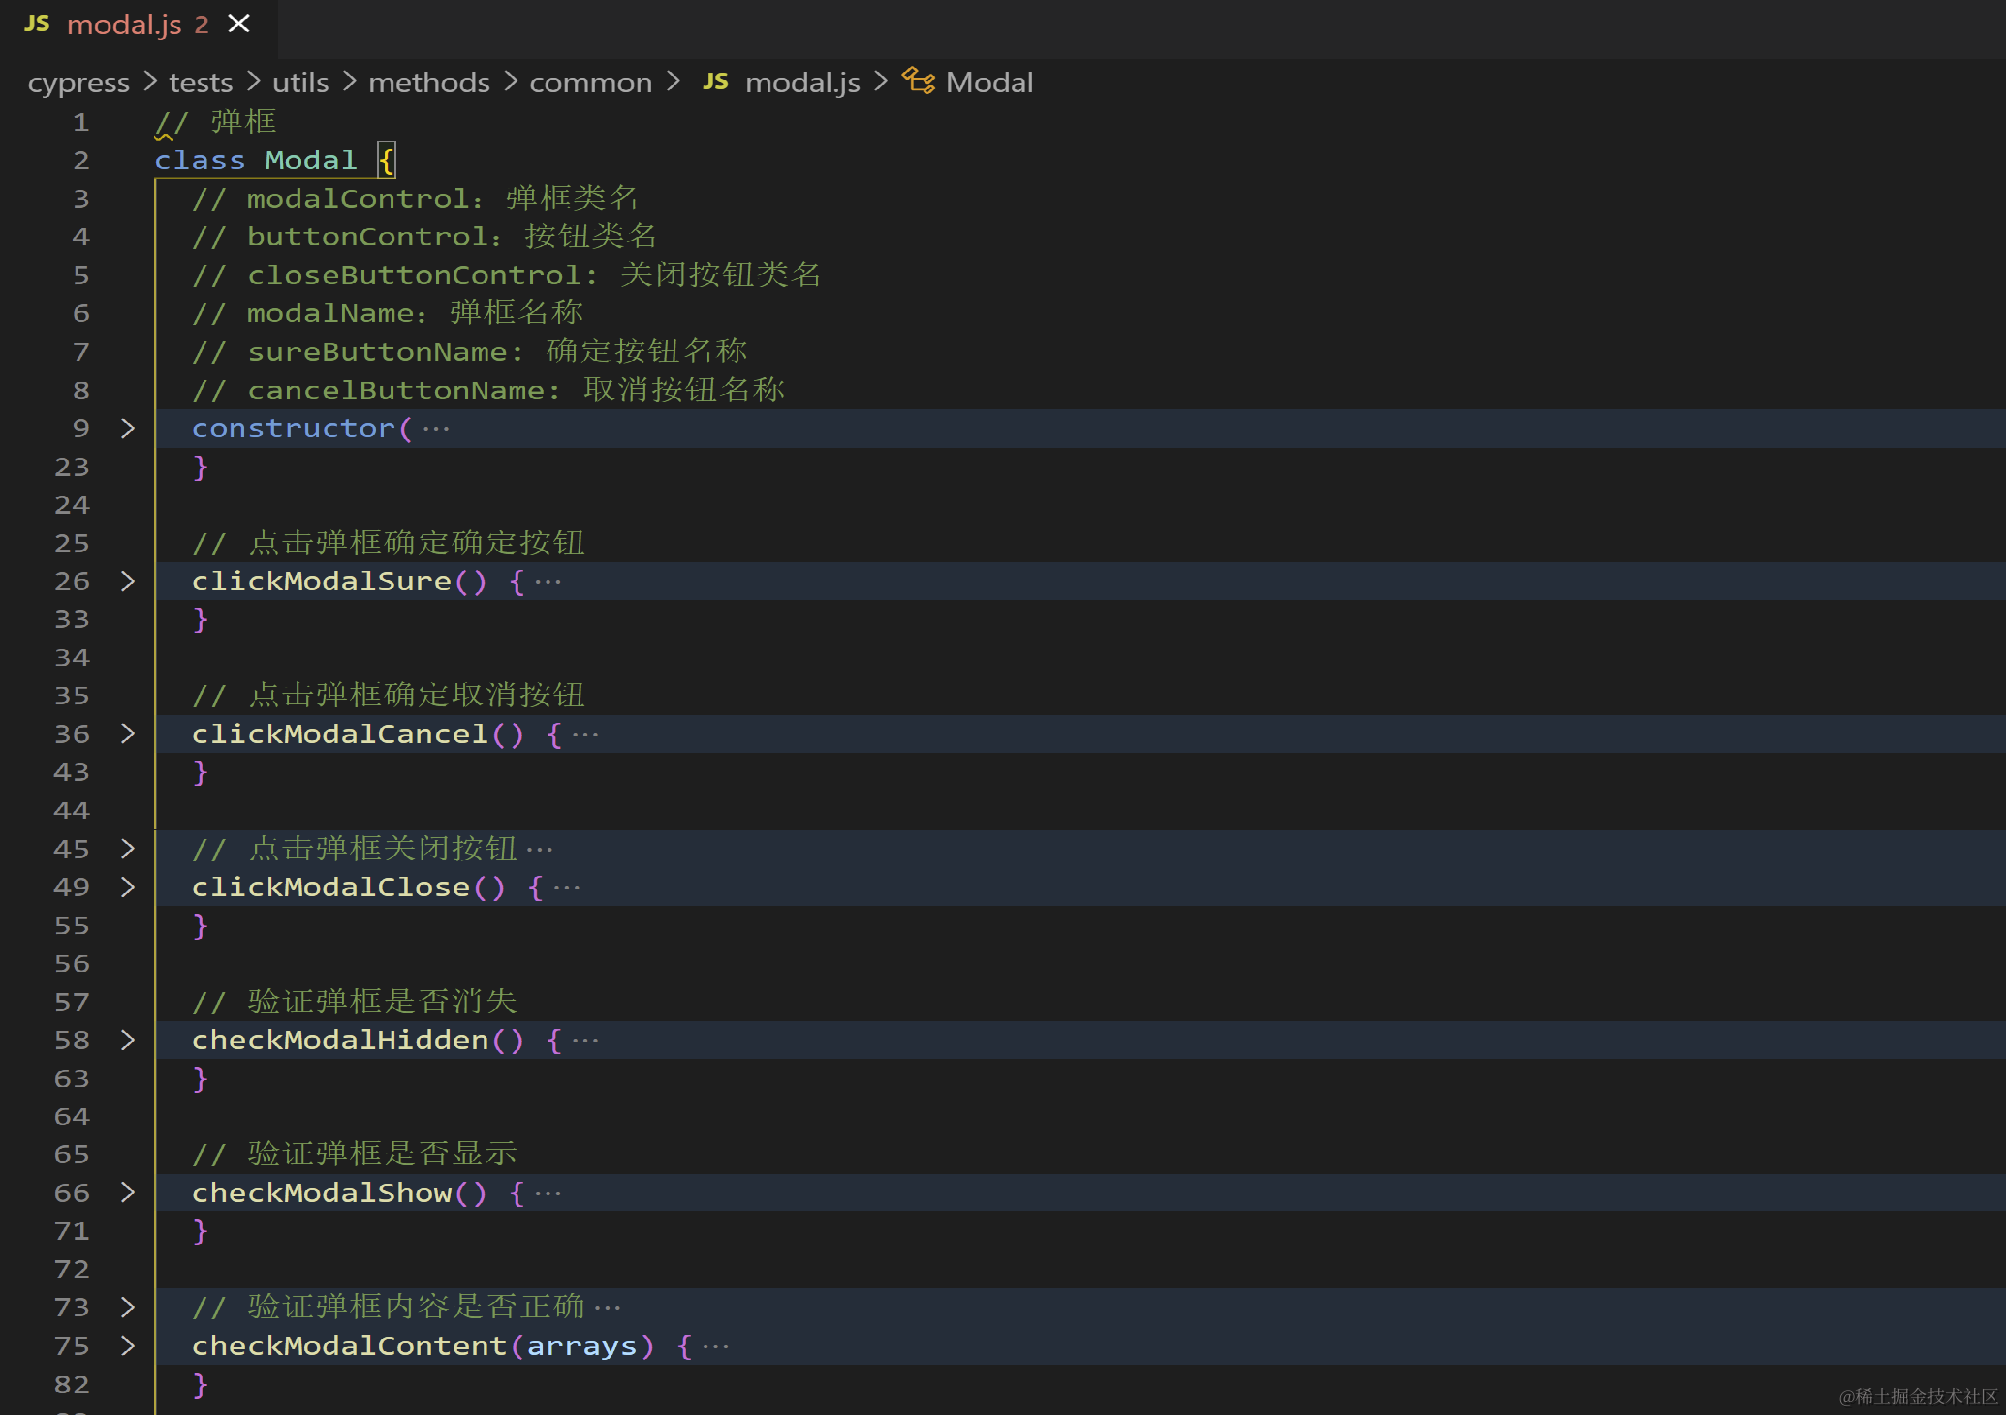
Task: Open the methods breadcrumb segment
Action: (429, 82)
